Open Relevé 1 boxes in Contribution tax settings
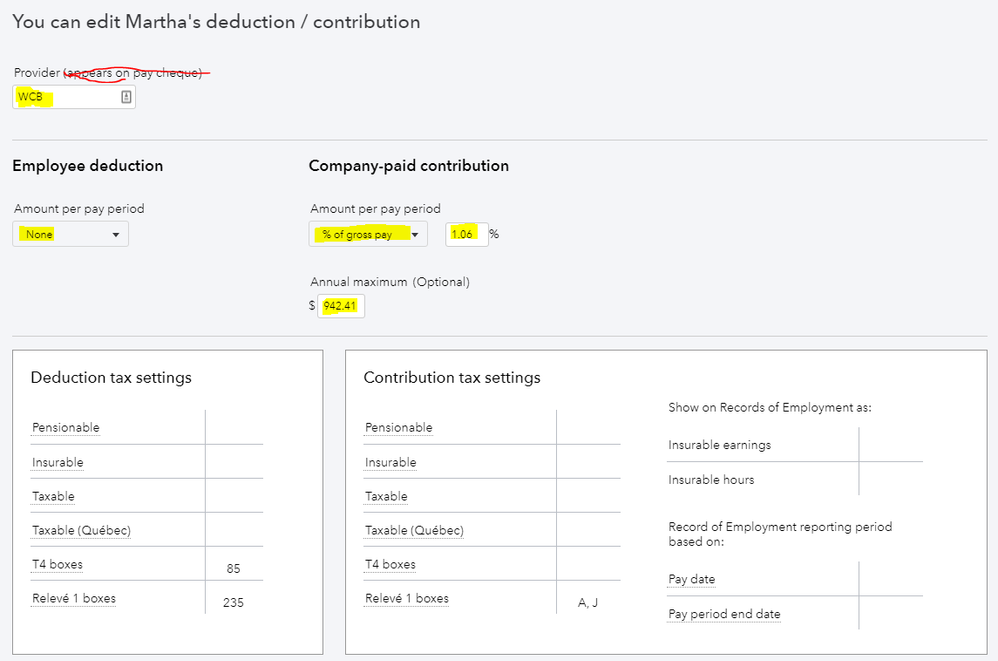The image size is (998, 661). coord(407,599)
